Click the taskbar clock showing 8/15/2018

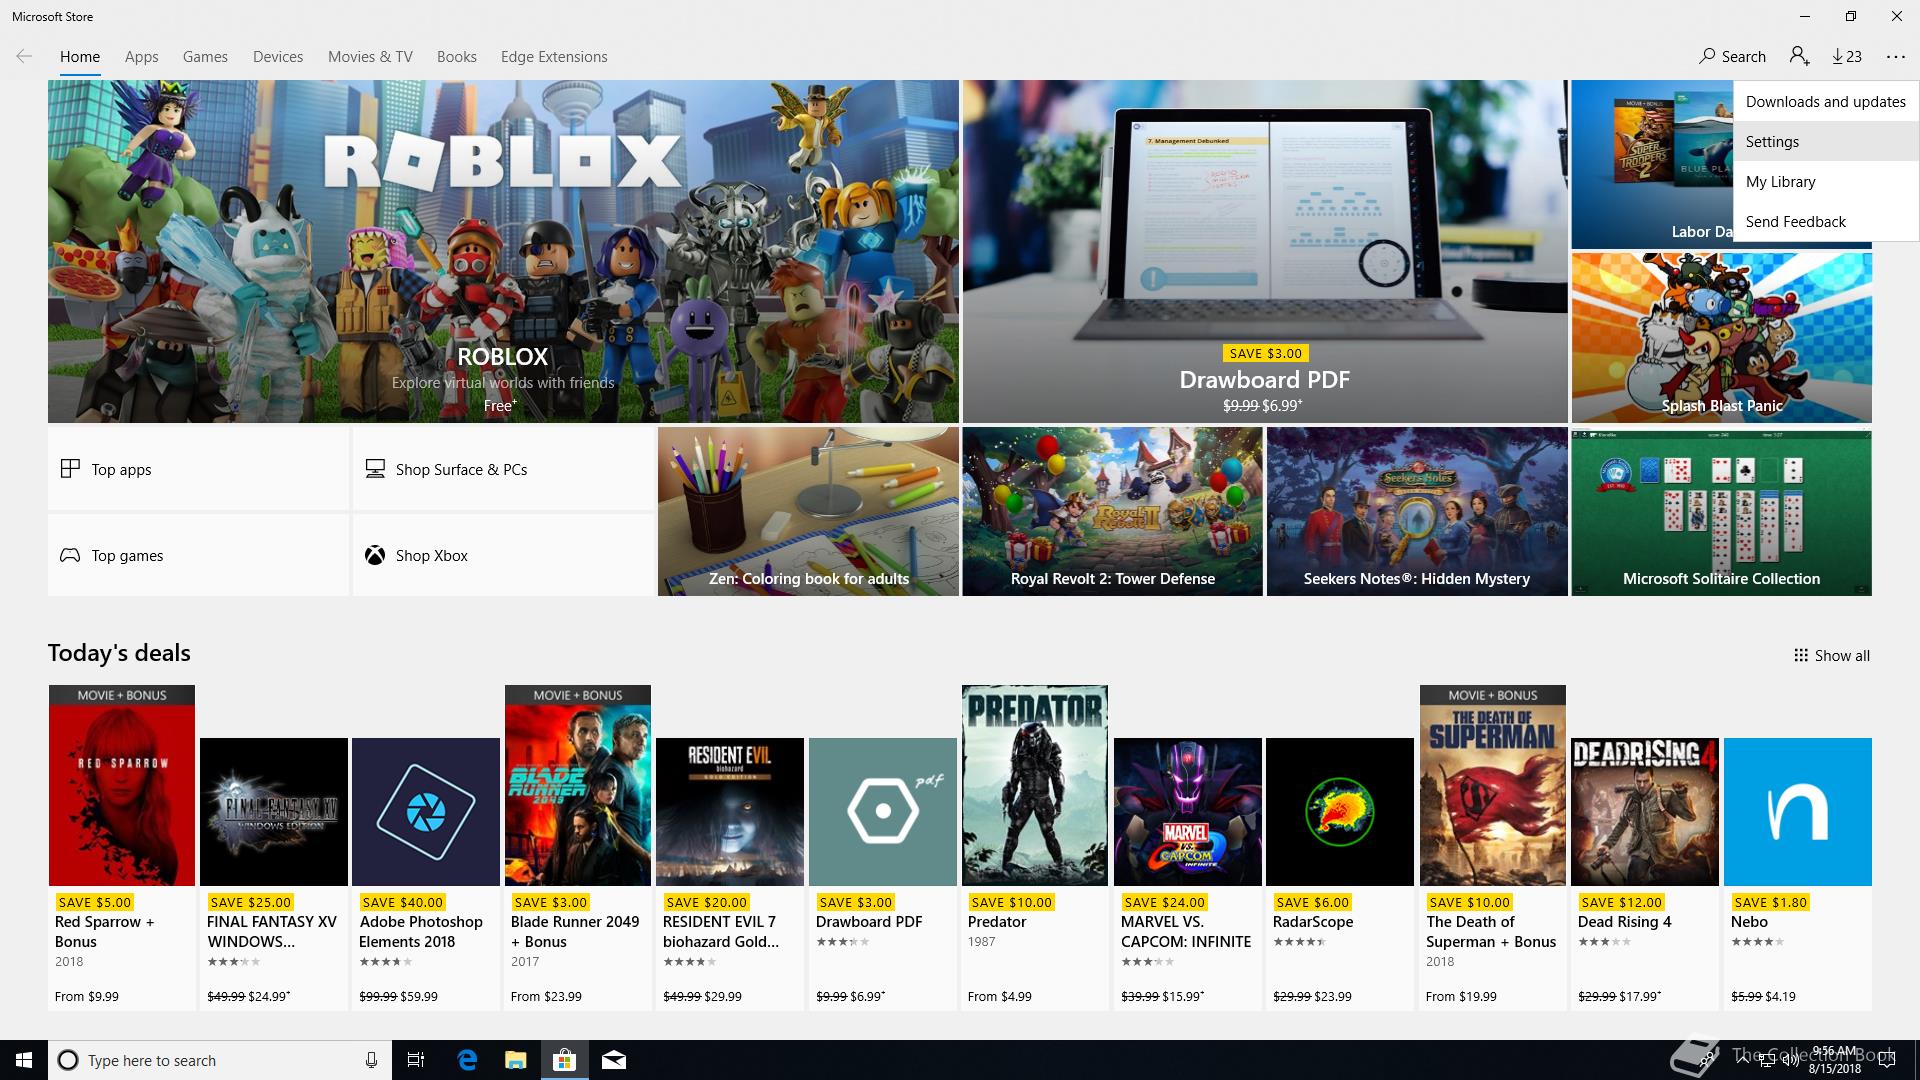[1834, 1060]
